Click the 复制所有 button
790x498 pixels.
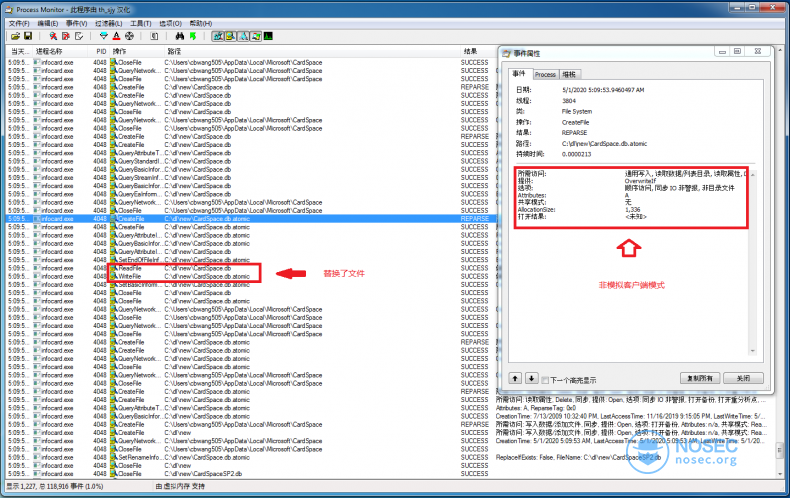[x=700, y=379]
